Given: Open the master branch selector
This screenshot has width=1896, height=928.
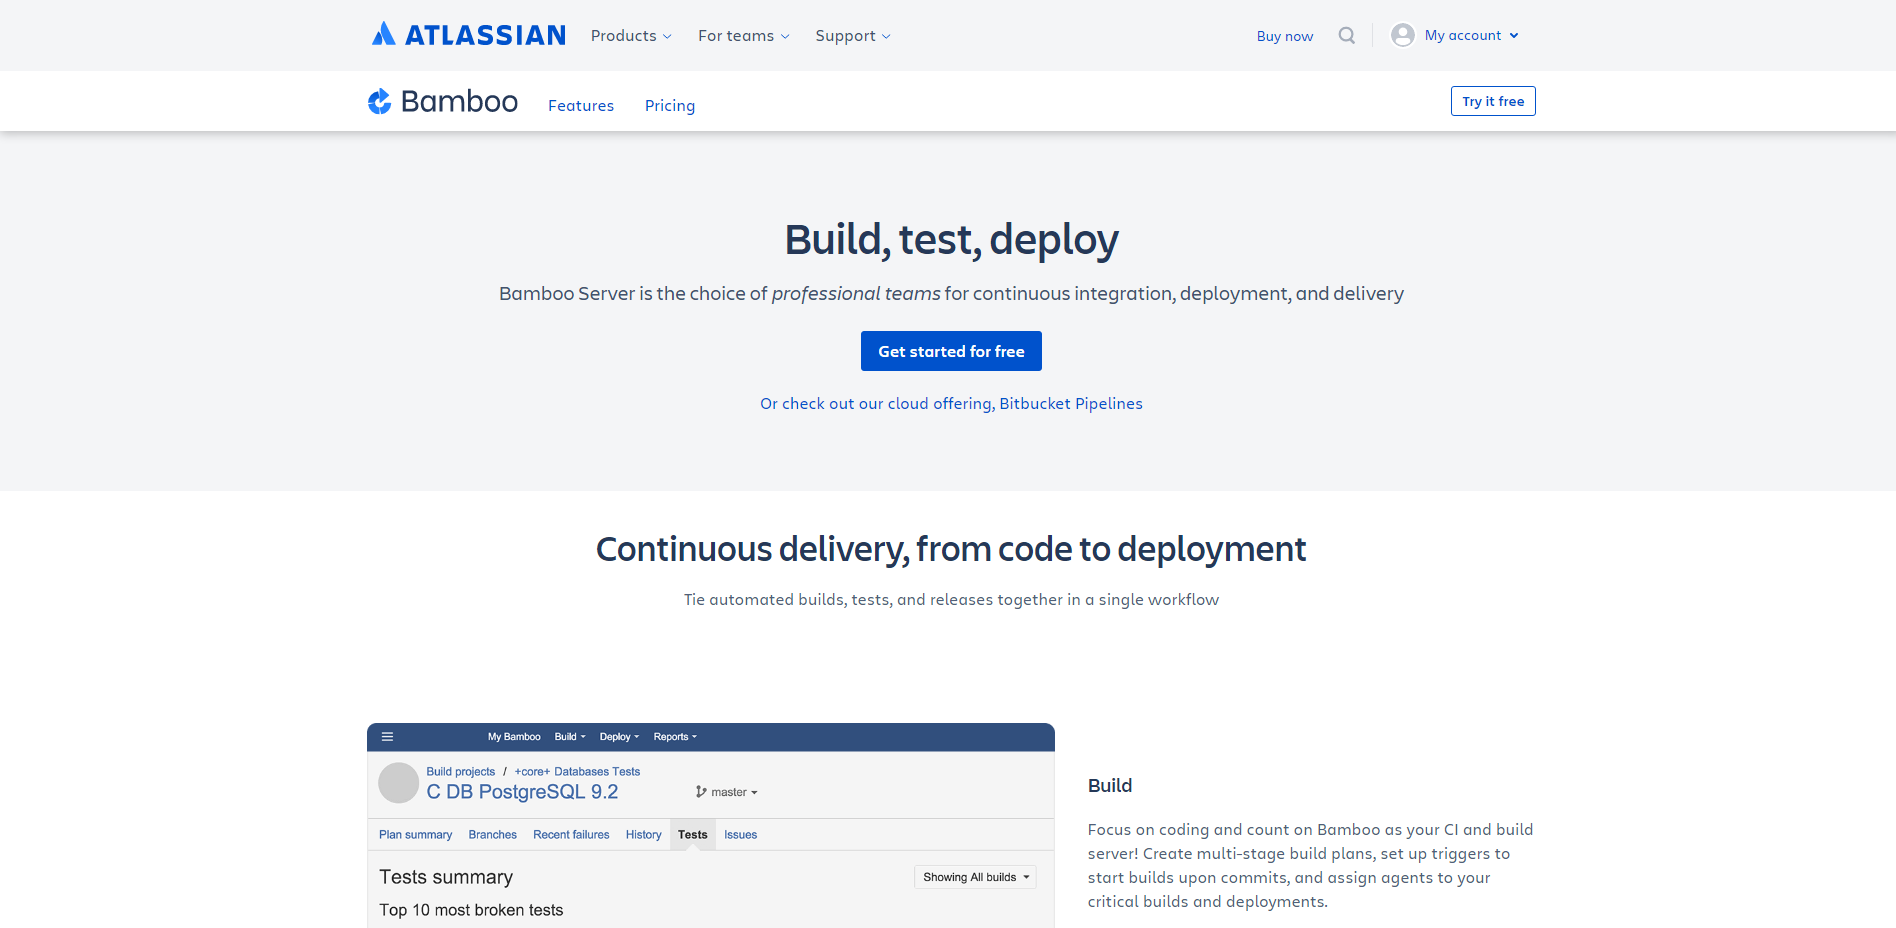Looking at the screenshot, I should (727, 792).
